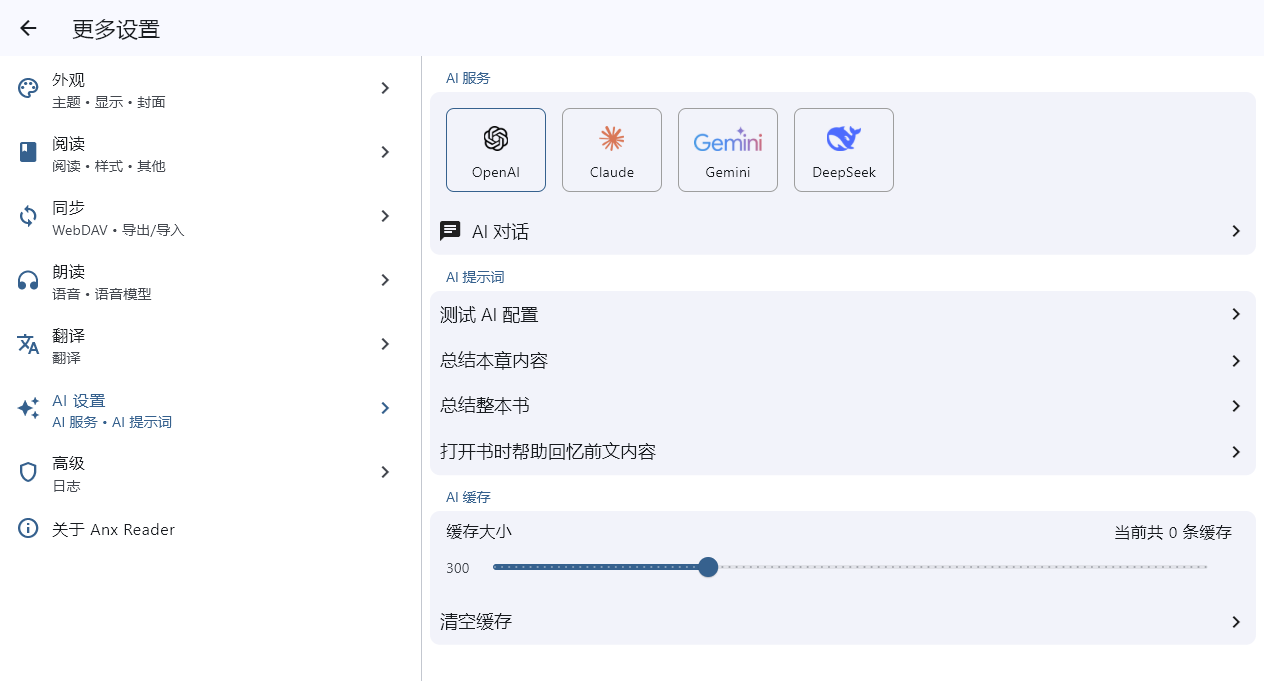
Task: Click chevron on 打开书时帮助回忆前文内容 row
Action: point(1236,452)
